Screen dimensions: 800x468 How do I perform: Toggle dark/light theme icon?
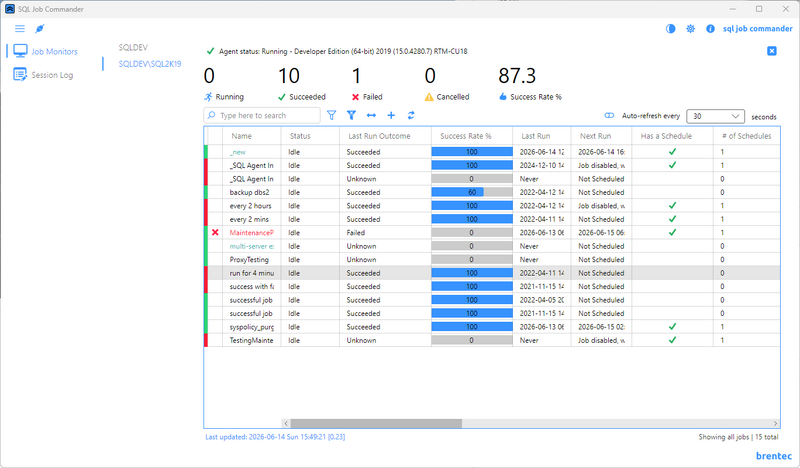coord(670,29)
